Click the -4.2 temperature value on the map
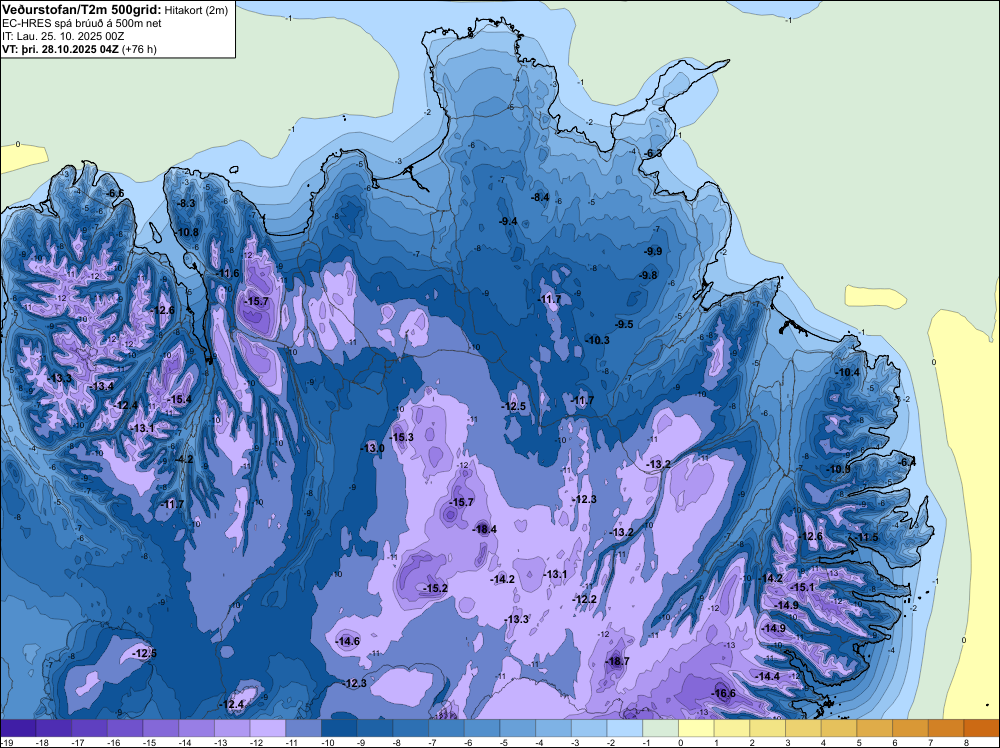 pos(184,460)
